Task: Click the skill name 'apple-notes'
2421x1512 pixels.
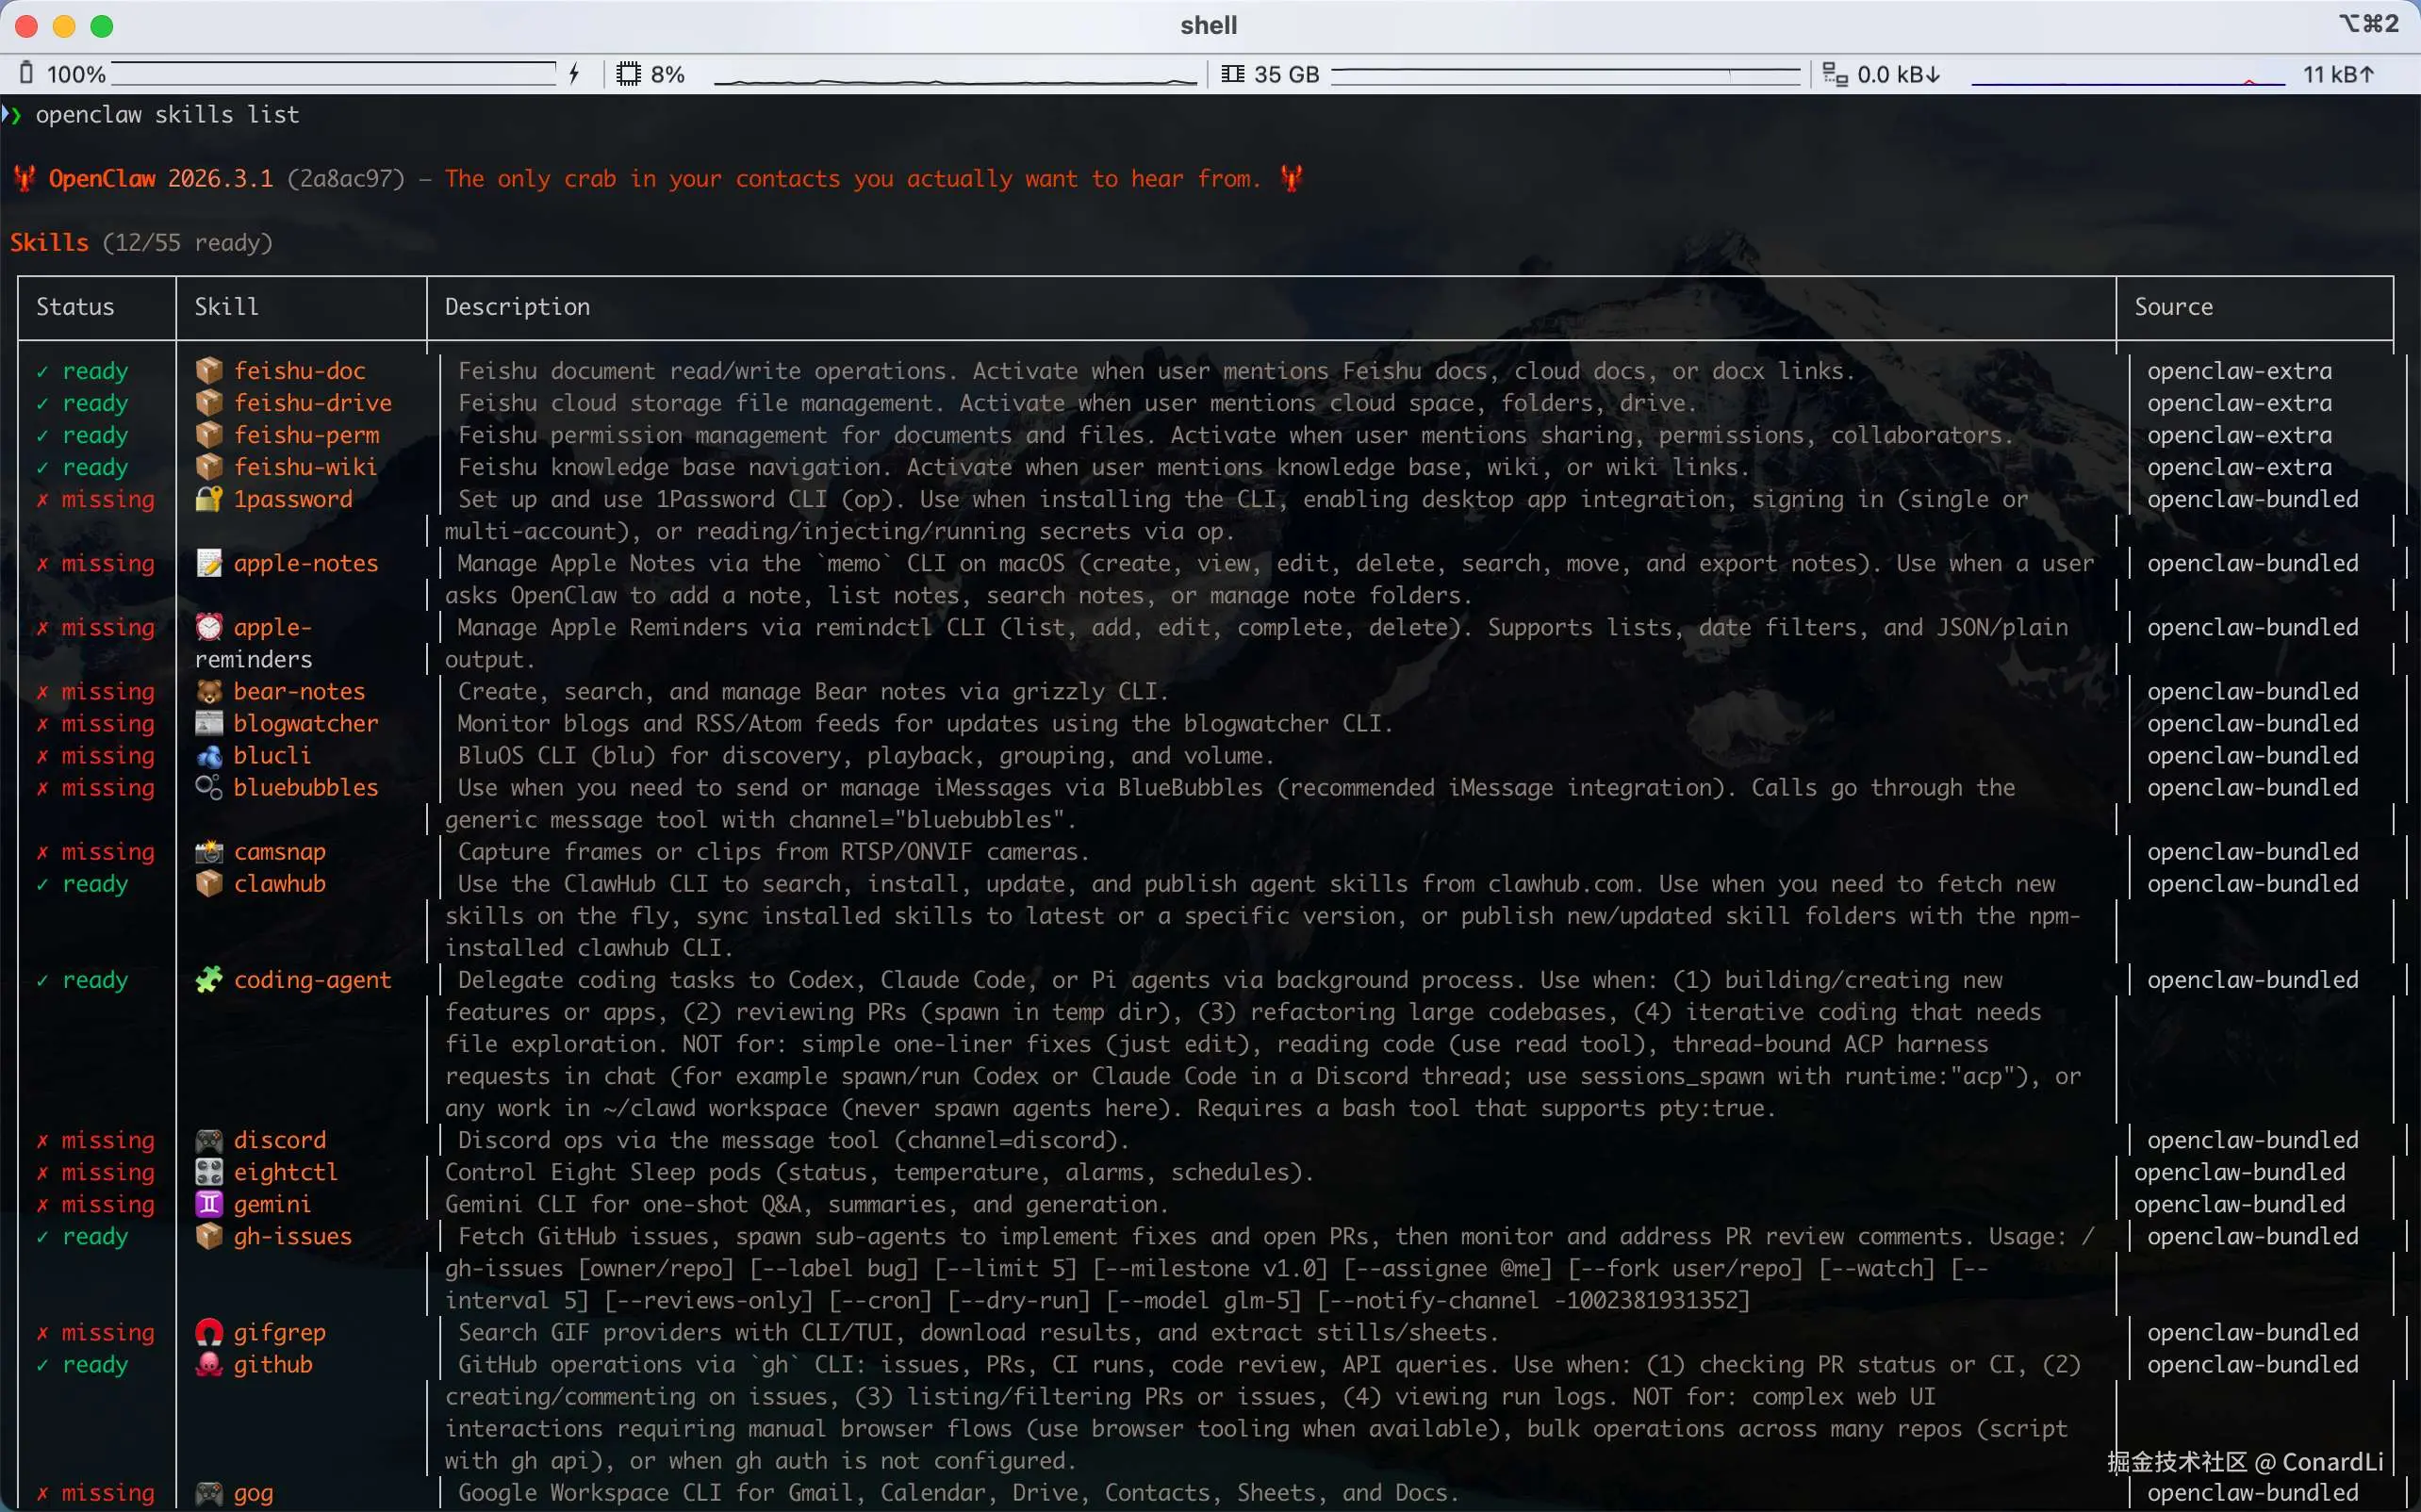Action: pos(306,563)
